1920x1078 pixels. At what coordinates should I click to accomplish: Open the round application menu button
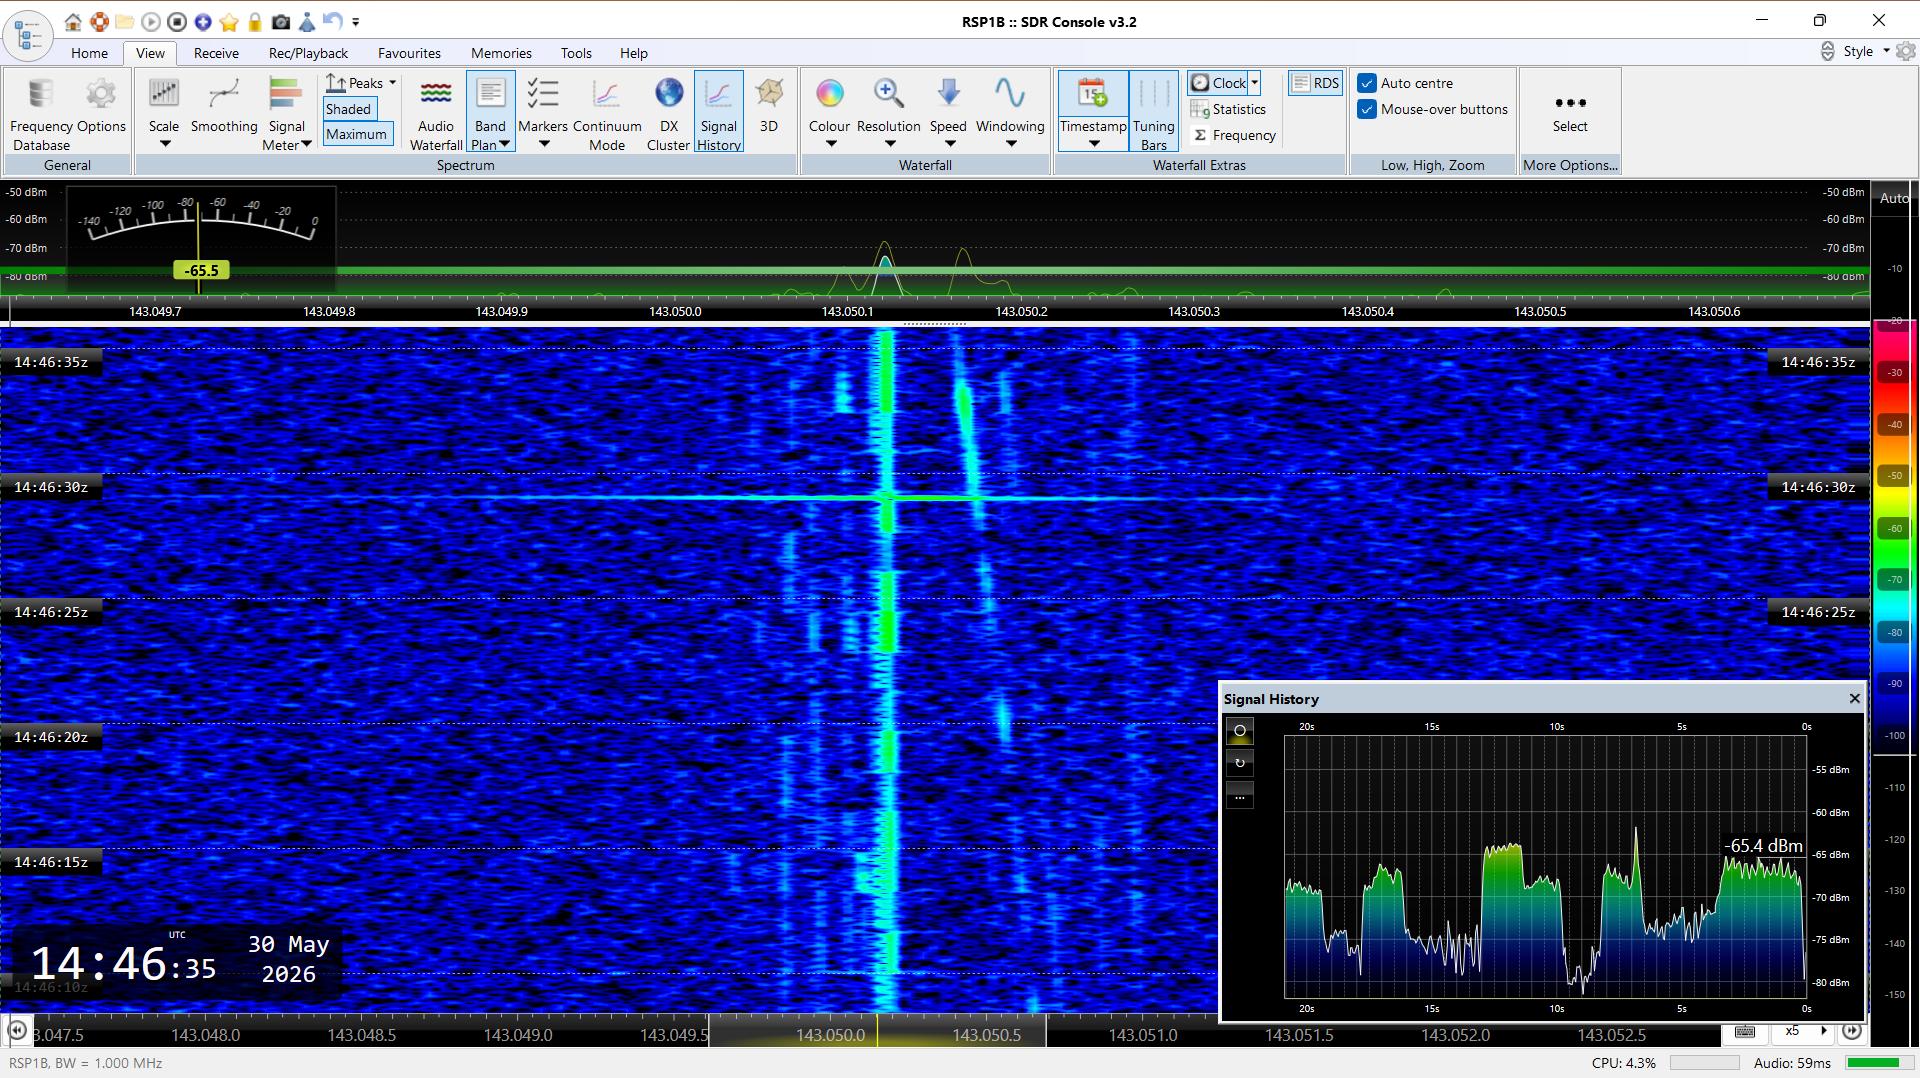point(28,35)
